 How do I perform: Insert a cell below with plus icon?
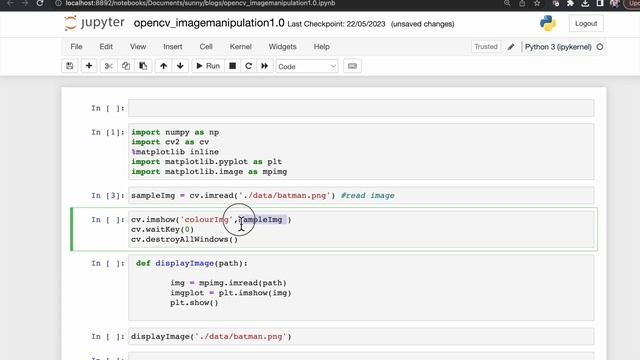pos(89,66)
